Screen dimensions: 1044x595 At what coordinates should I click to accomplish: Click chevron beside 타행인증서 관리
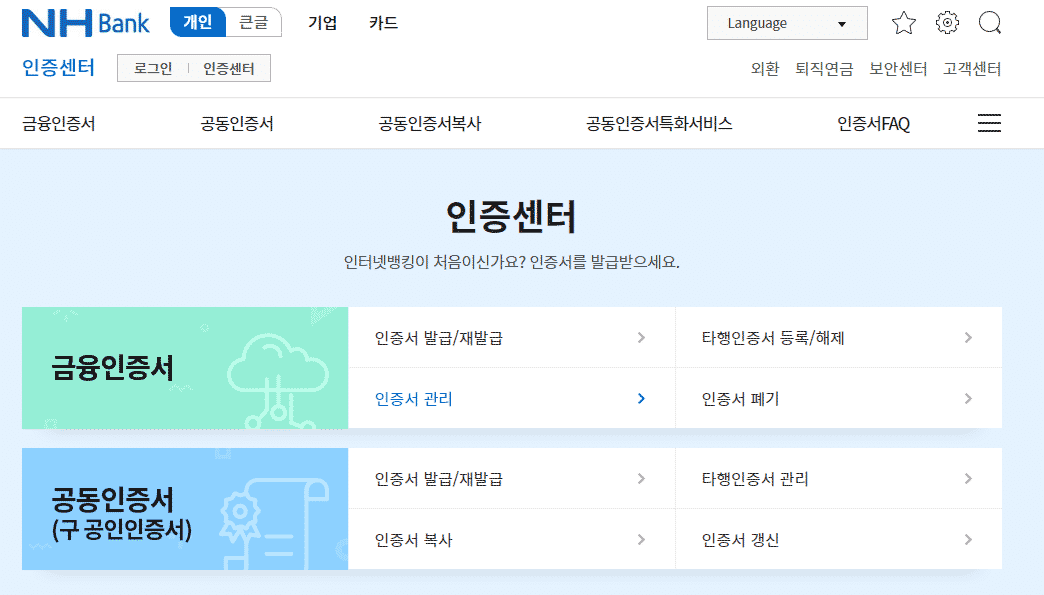(968, 479)
